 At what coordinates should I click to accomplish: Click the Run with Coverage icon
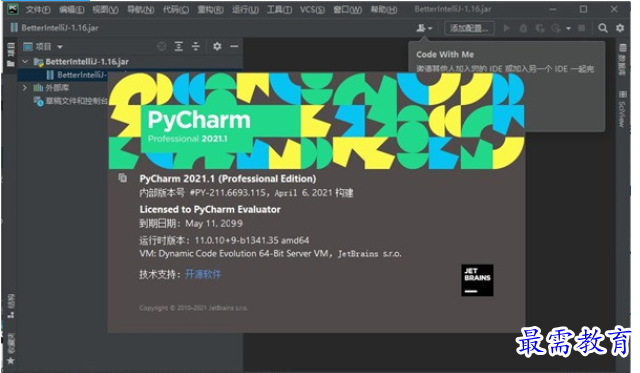click(540, 28)
